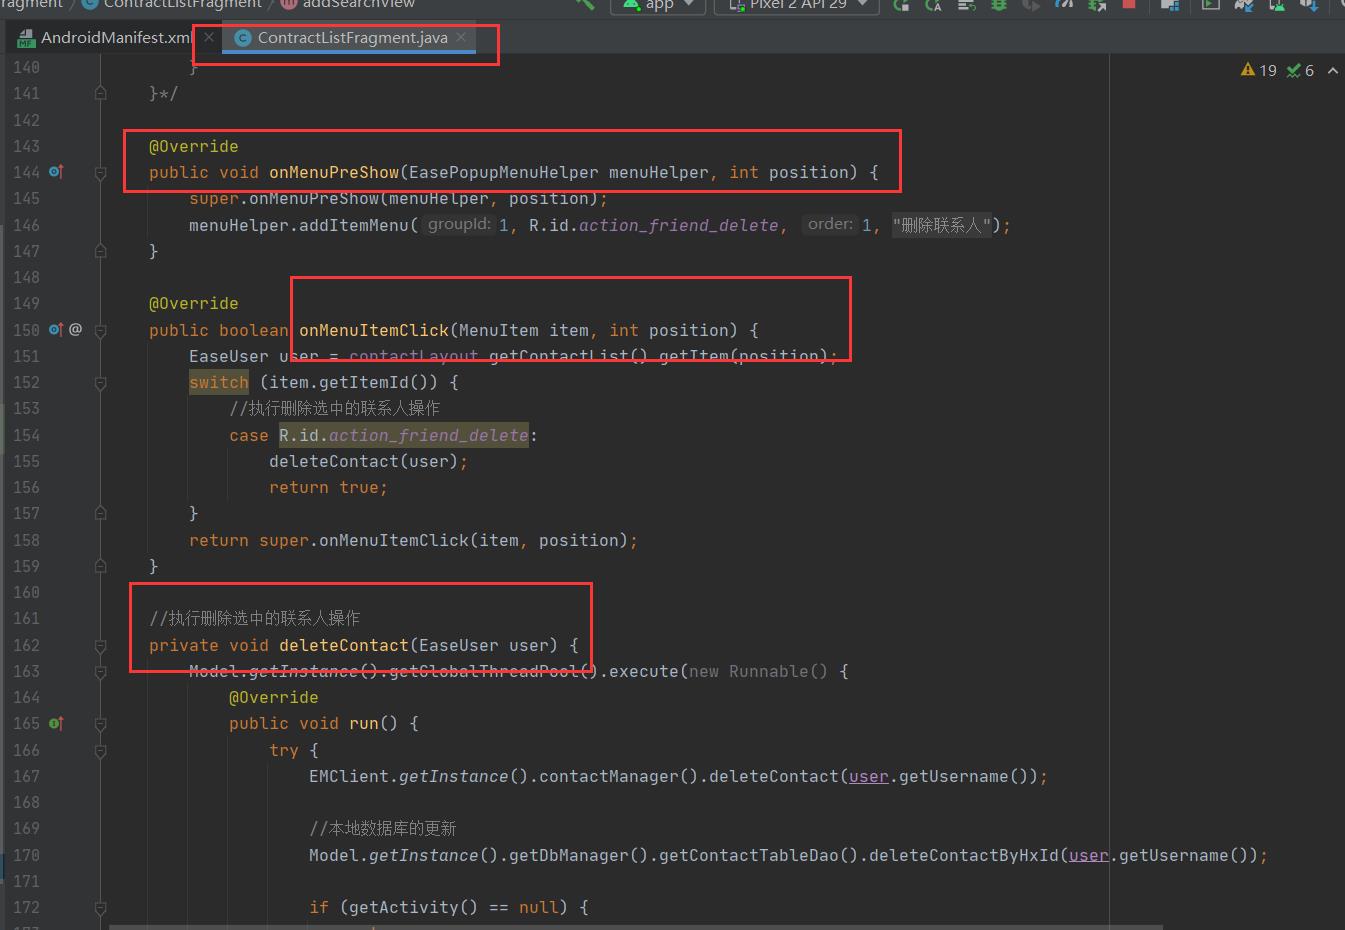
Task: Toggle fold end marker at line 157
Action: click(x=100, y=513)
